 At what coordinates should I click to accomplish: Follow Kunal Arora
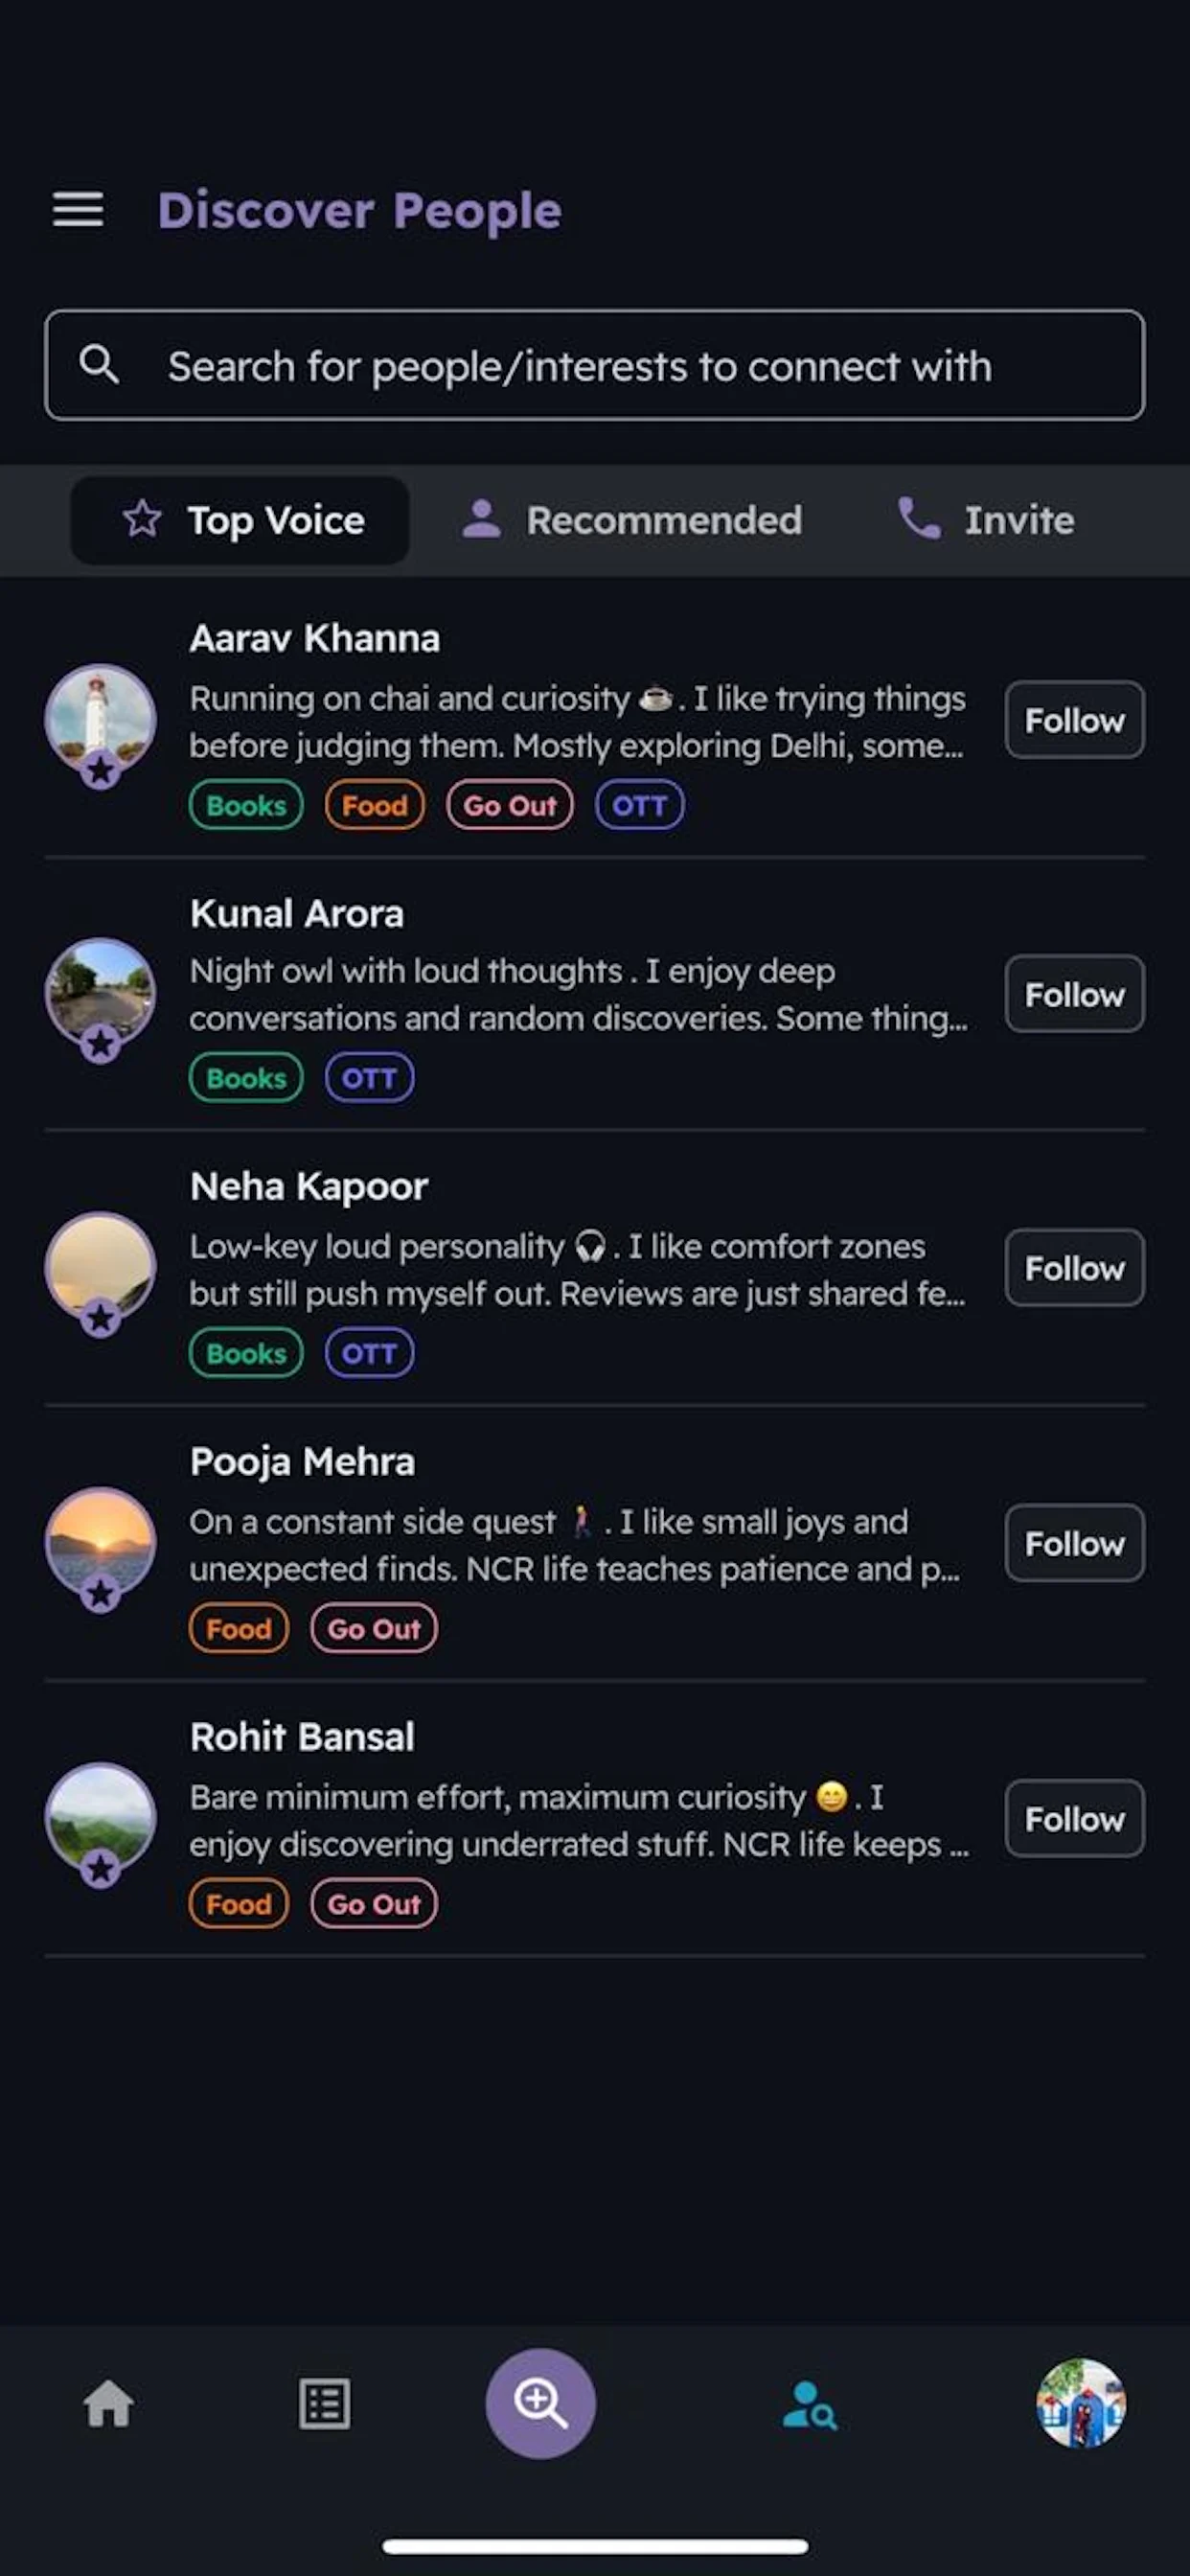click(x=1074, y=994)
